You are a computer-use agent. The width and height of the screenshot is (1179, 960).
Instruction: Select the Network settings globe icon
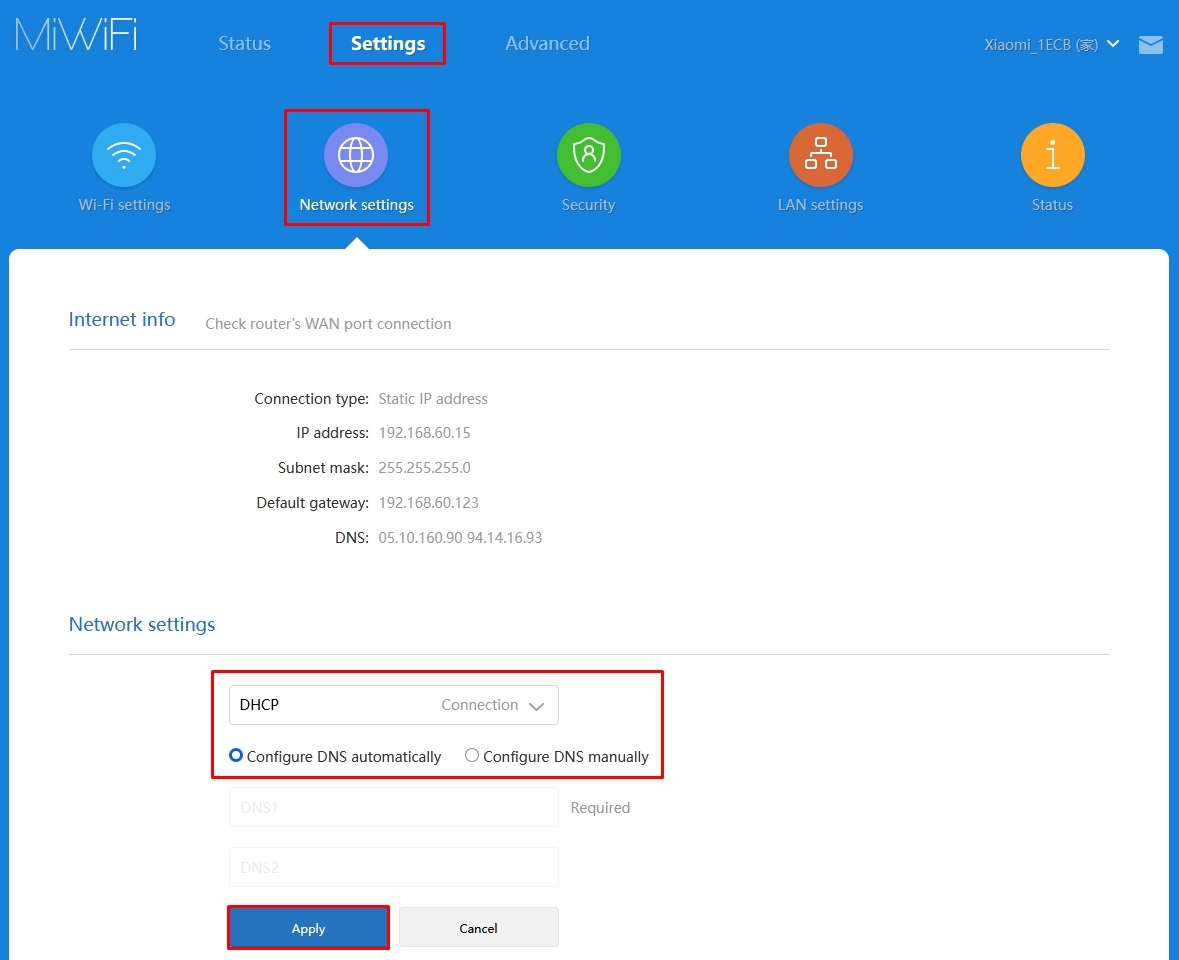[x=356, y=155]
